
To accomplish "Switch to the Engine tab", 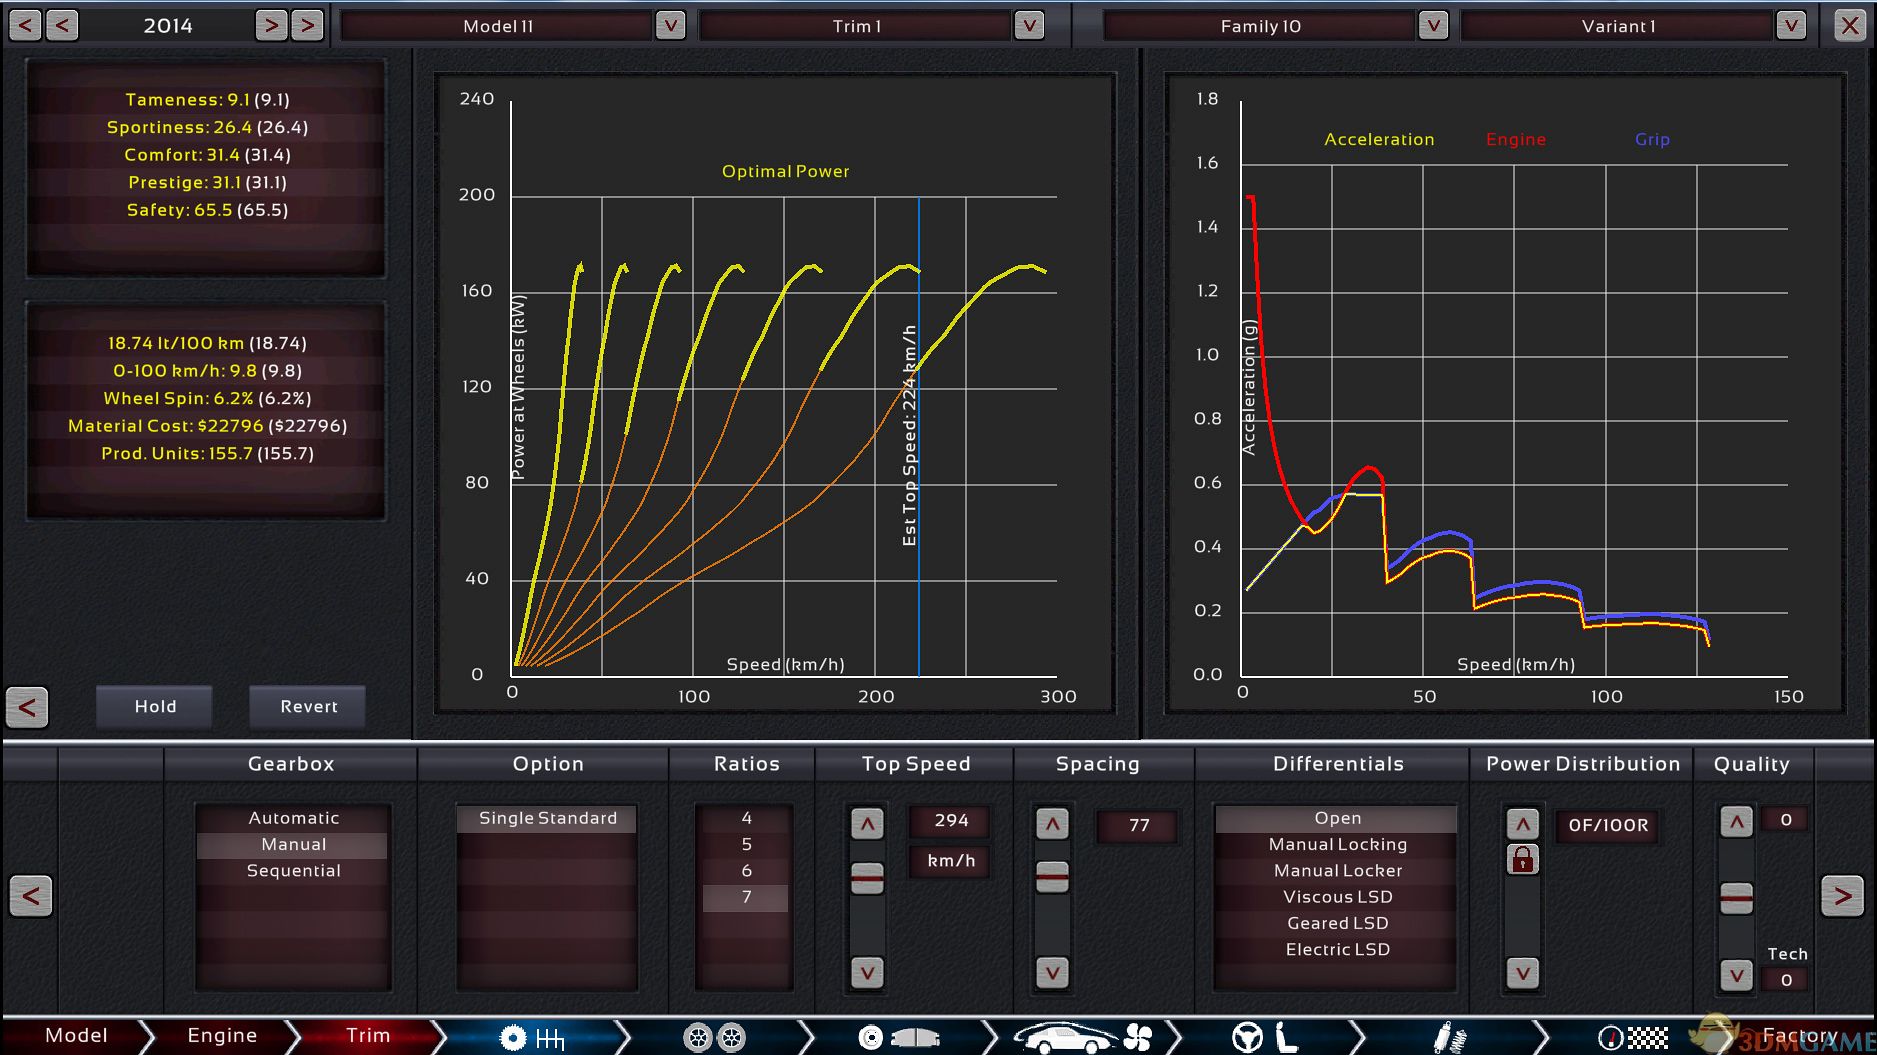I will (222, 1036).
